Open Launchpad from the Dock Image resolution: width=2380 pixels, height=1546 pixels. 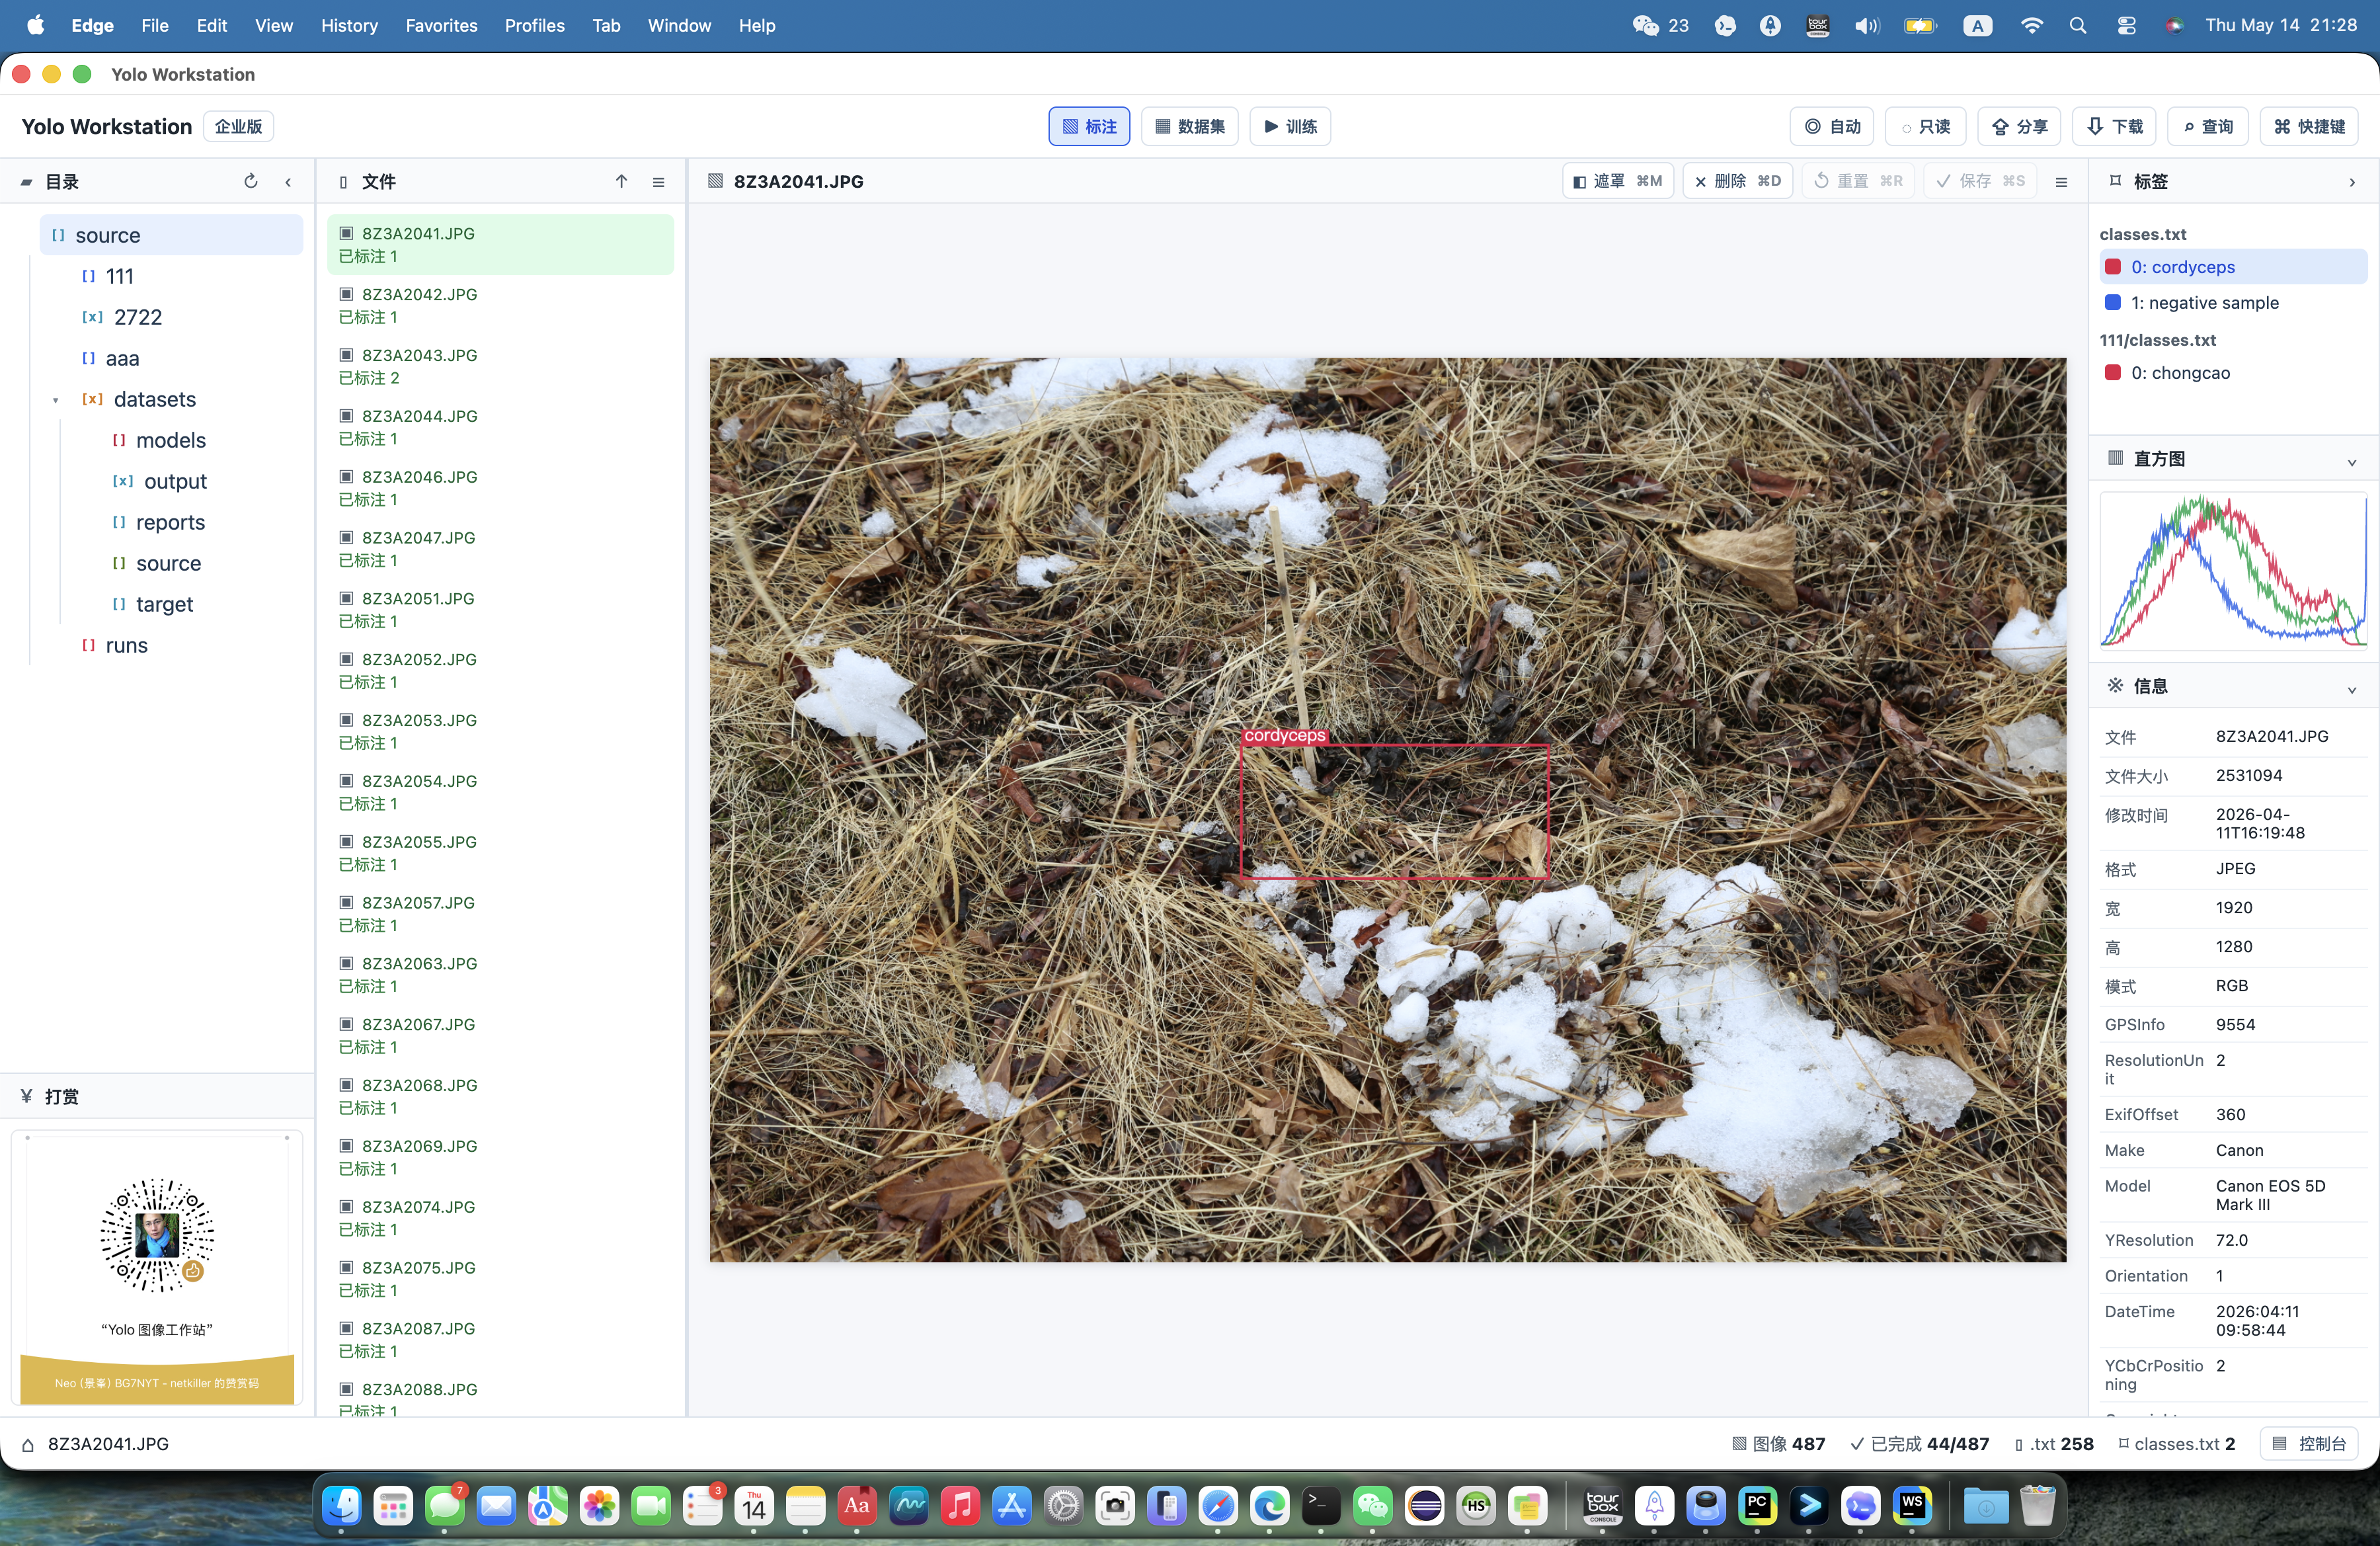pyautogui.click(x=393, y=1505)
